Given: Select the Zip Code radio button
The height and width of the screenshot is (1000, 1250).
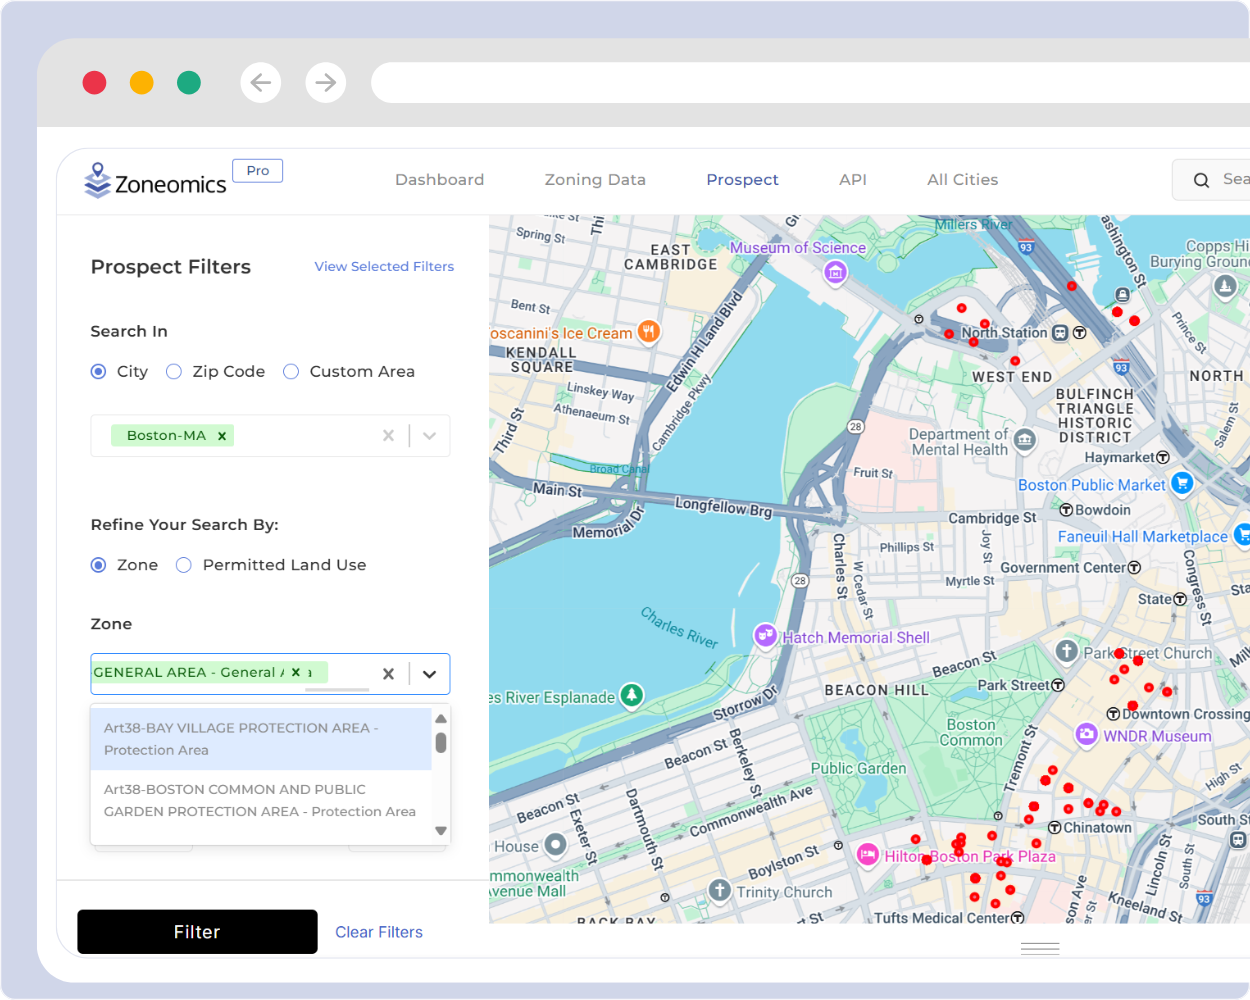Looking at the screenshot, I should click(x=174, y=371).
